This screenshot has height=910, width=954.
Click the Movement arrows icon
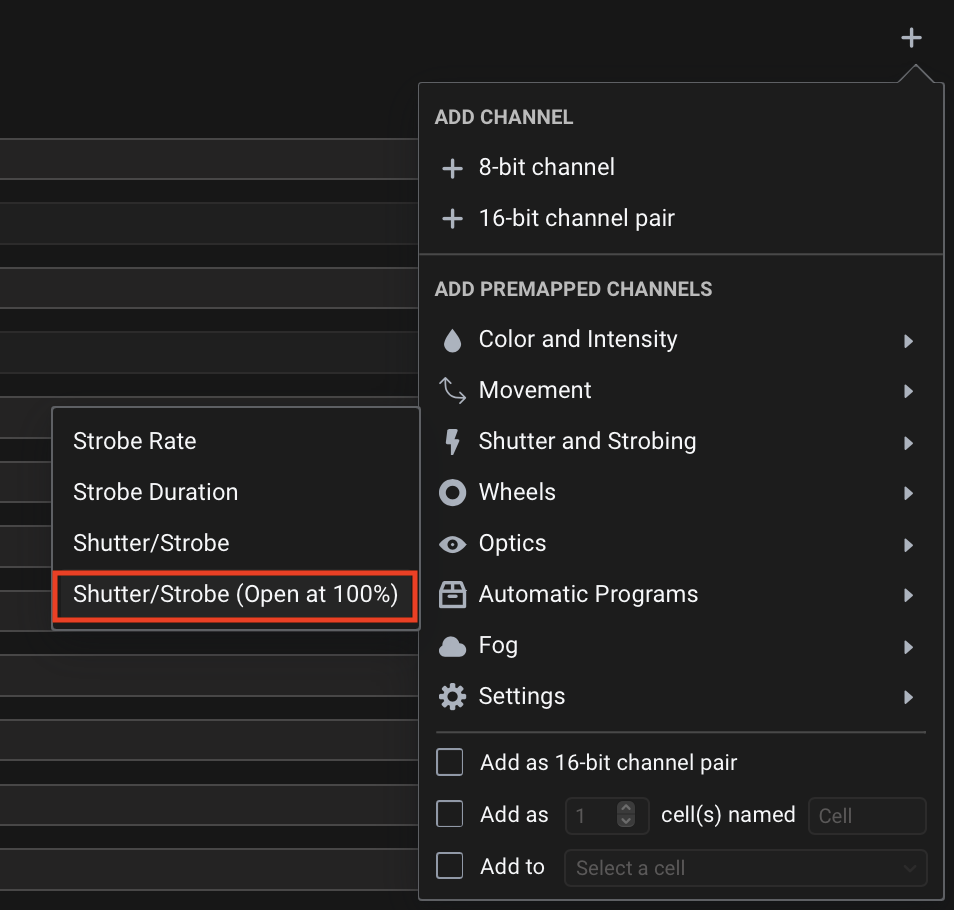tap(452, 391)
